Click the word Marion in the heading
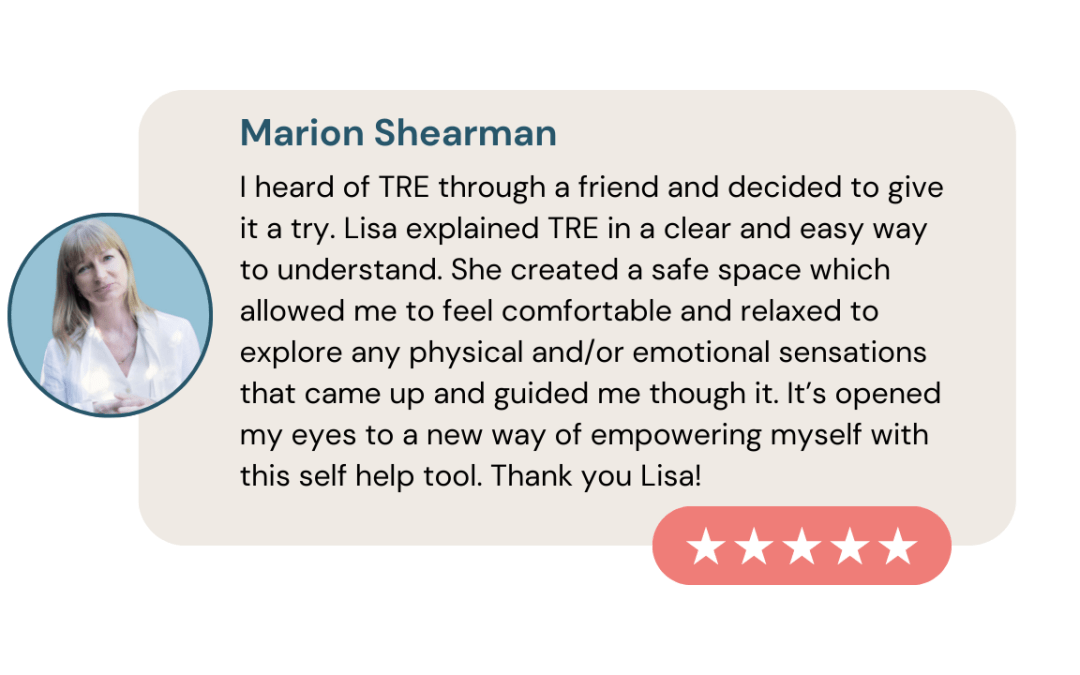Screen dimensions: 1080x675 tap(301, 133)
